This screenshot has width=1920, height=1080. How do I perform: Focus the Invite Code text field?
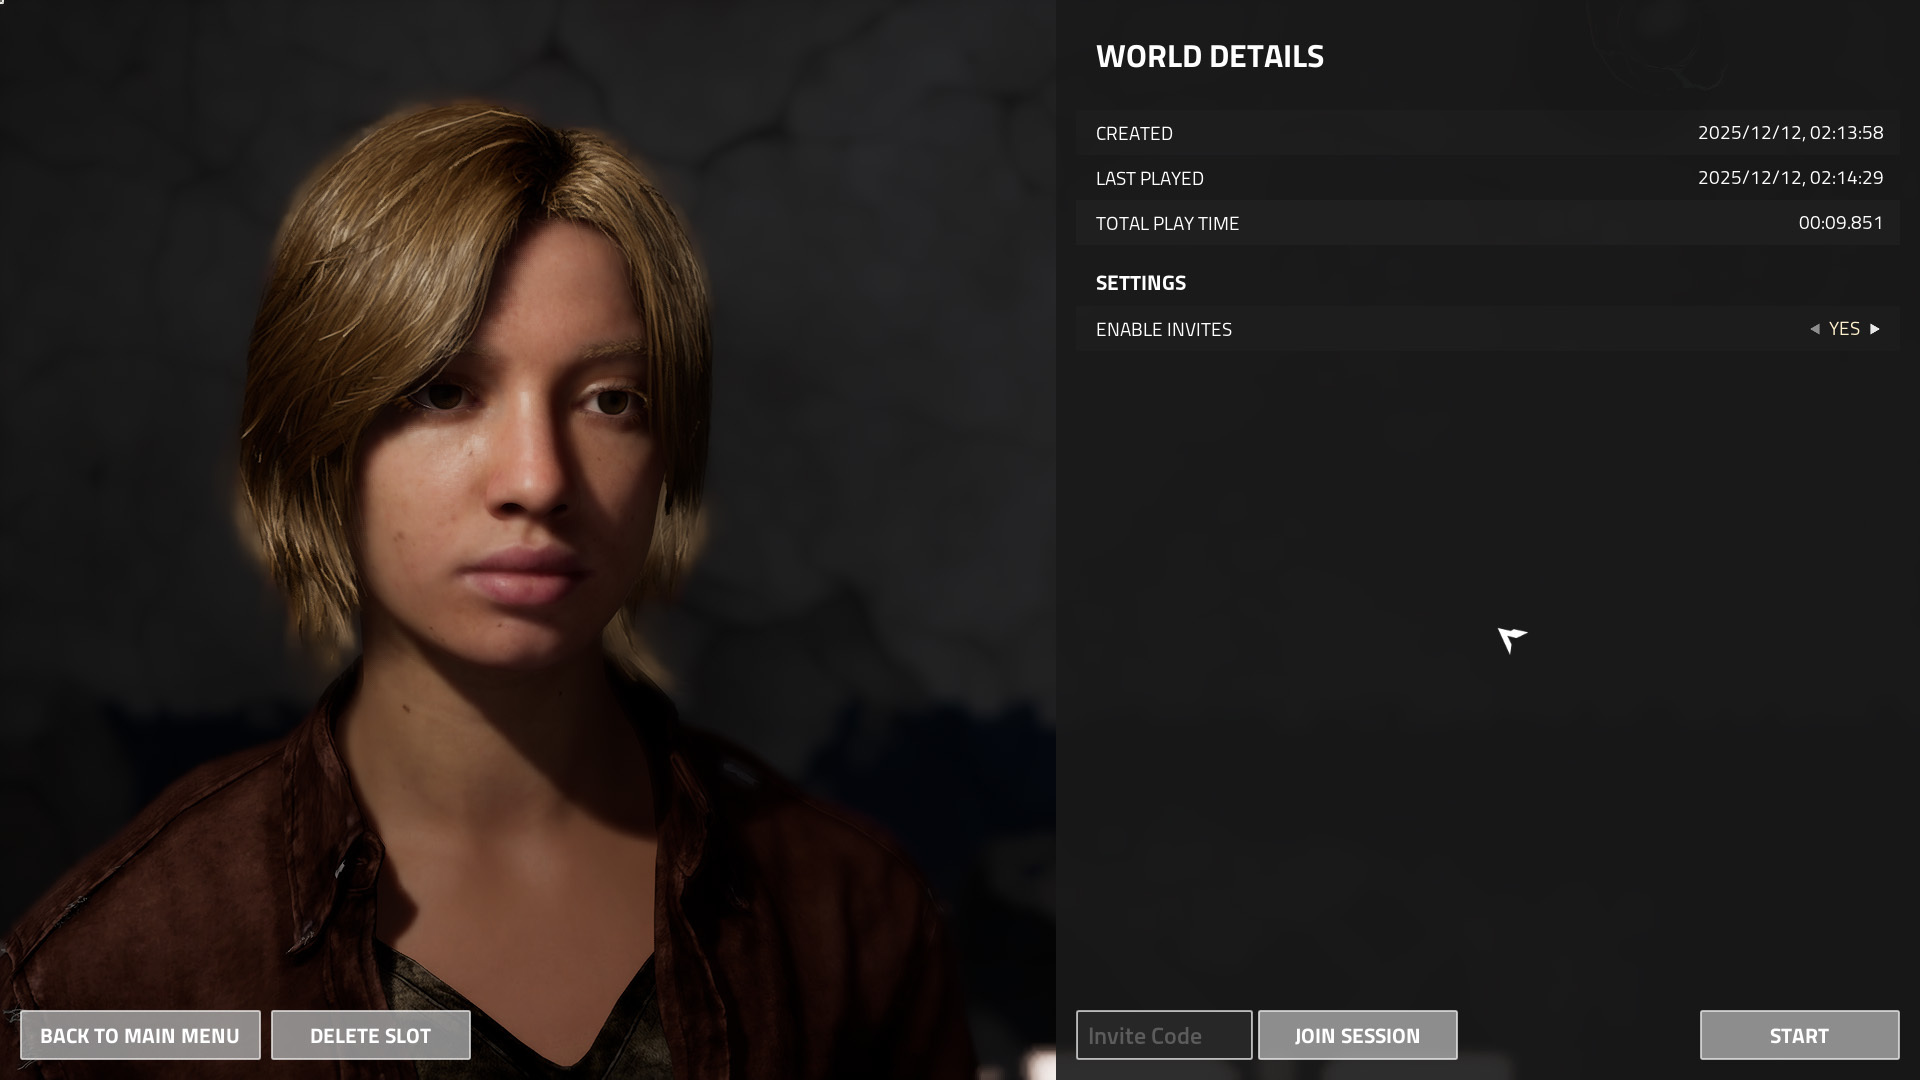click(x=1163, y=1035)
